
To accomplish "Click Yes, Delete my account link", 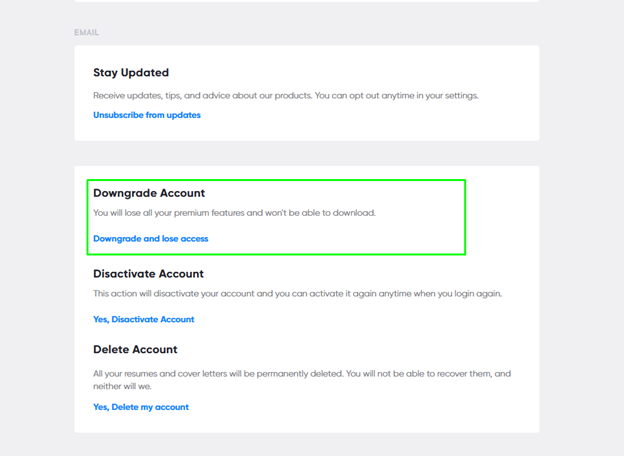I will 141,407.
